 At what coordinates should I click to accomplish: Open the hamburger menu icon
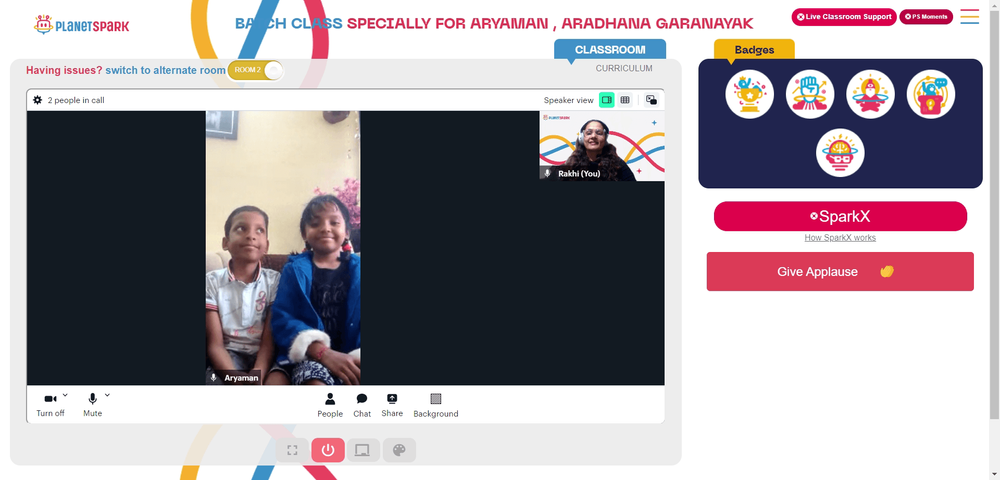pyautogui.click(x=969, y=17)
